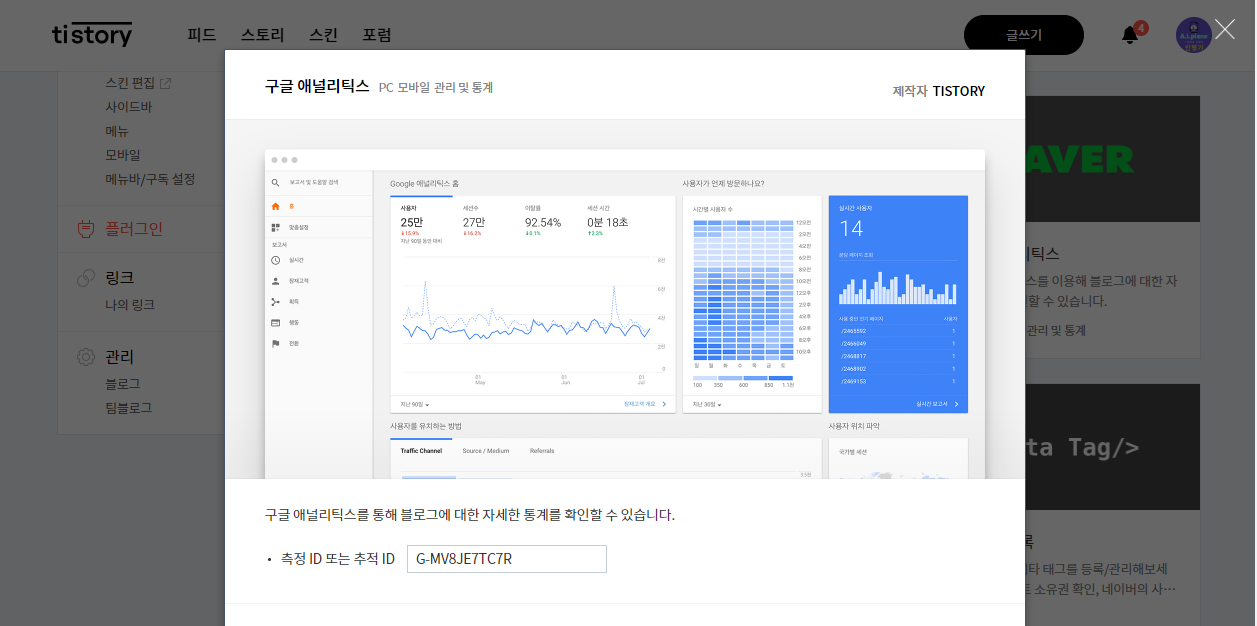Open 메뉴바/구독 설정 in sidebar

click(x=150, y=179)
